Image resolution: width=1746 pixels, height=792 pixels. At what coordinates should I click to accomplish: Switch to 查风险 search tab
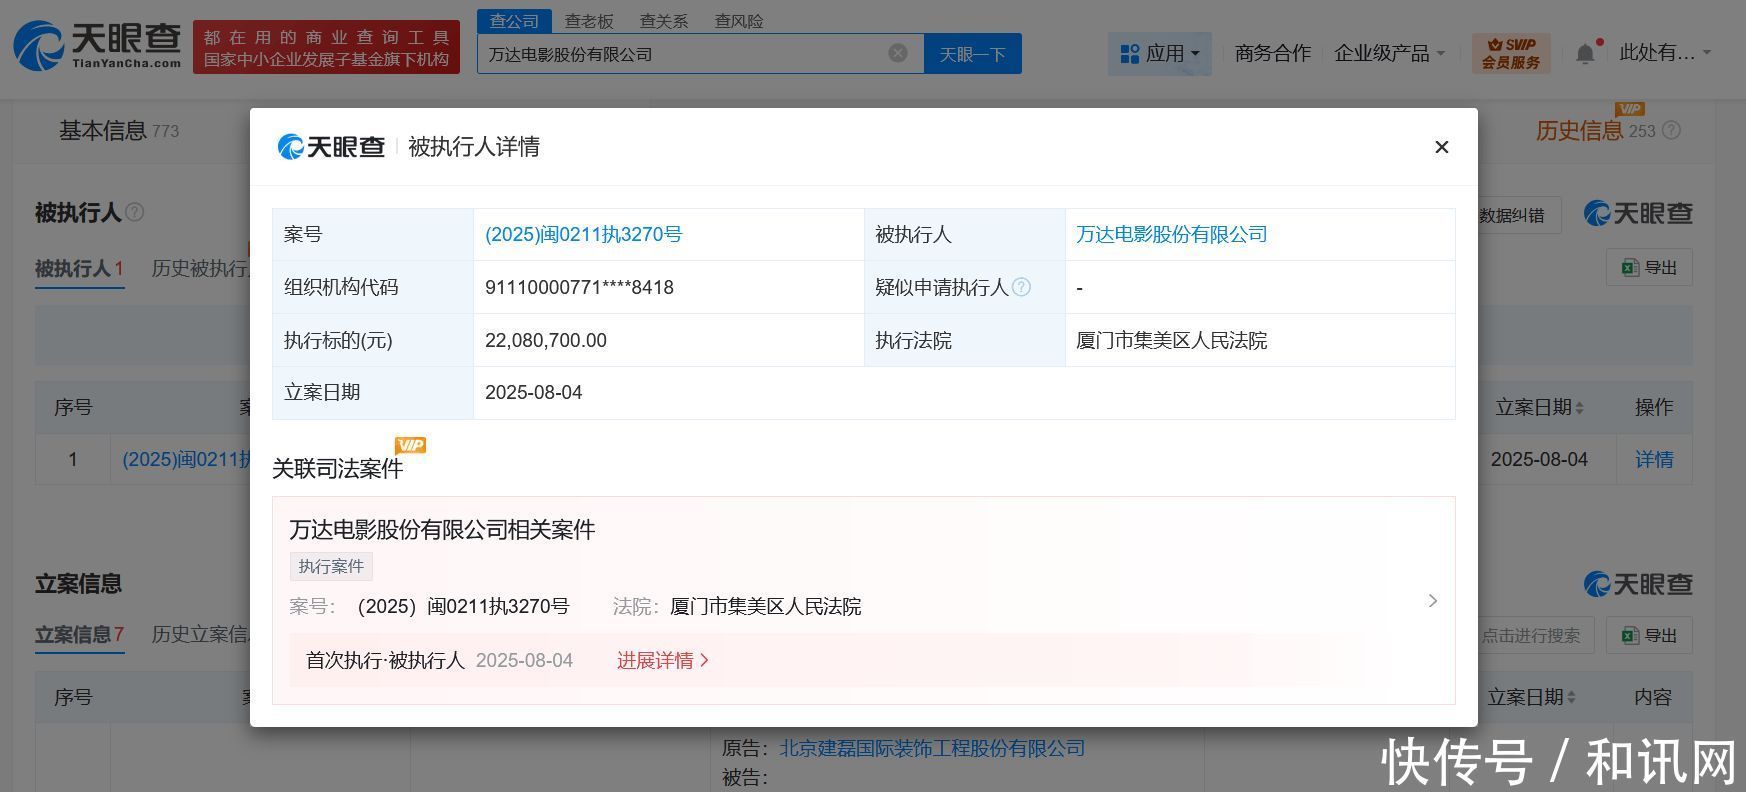pyautogui.click(x=739, y=21)
